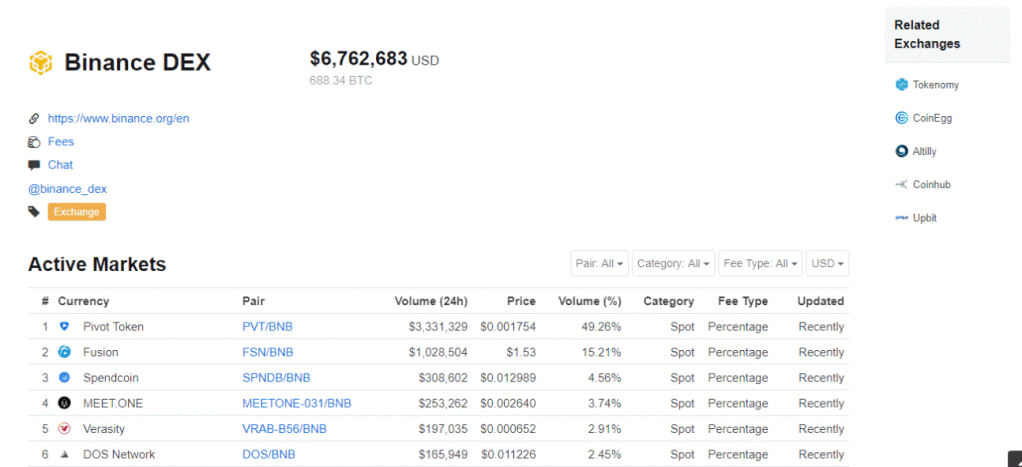Click the $197,035 Verasity volume value
Screen dimensions: 1022x467
pos(443,429)
